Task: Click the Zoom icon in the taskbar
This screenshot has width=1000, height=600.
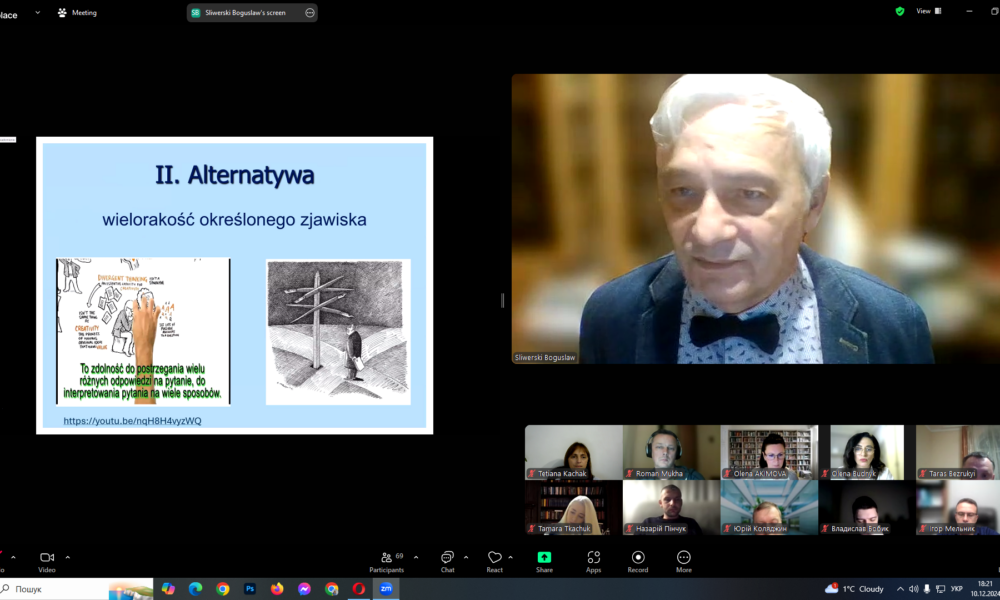Action: pyautogui.click(x=386, y=589)
